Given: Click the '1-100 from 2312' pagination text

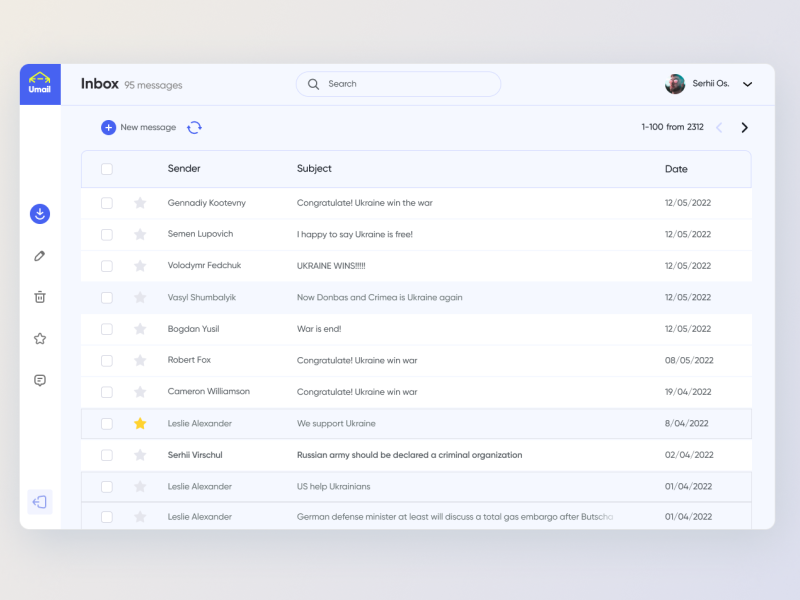Looking at the screenshot, I should point(672,127).
